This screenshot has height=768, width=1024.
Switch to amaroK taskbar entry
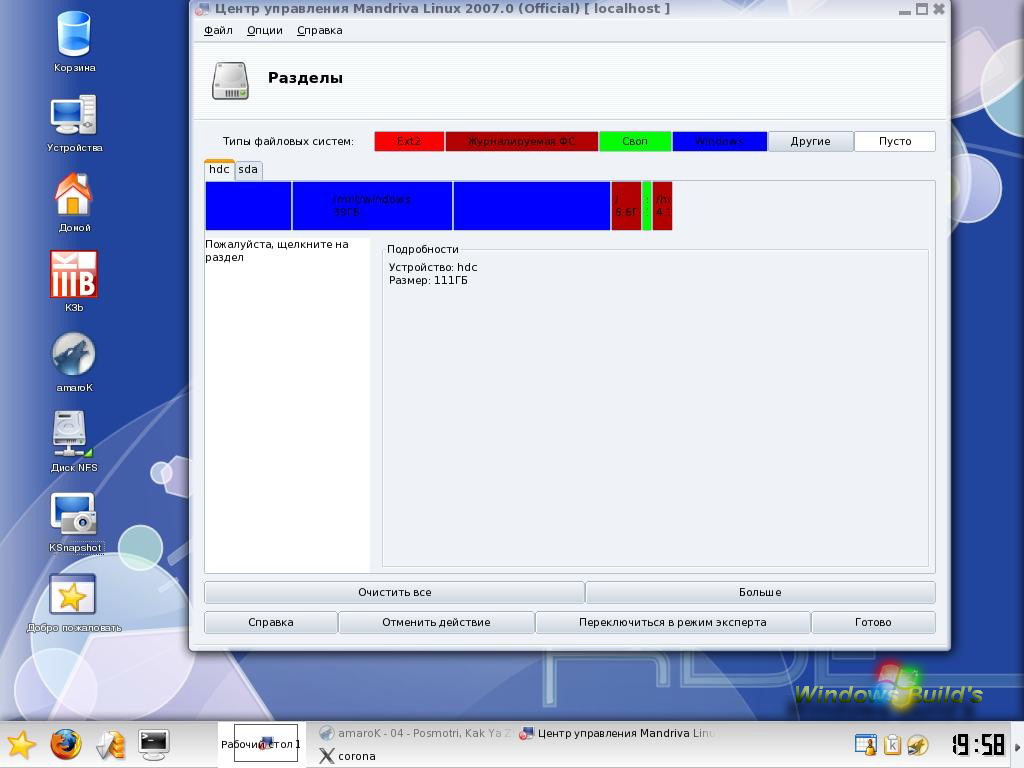click(x=415, y=733)
